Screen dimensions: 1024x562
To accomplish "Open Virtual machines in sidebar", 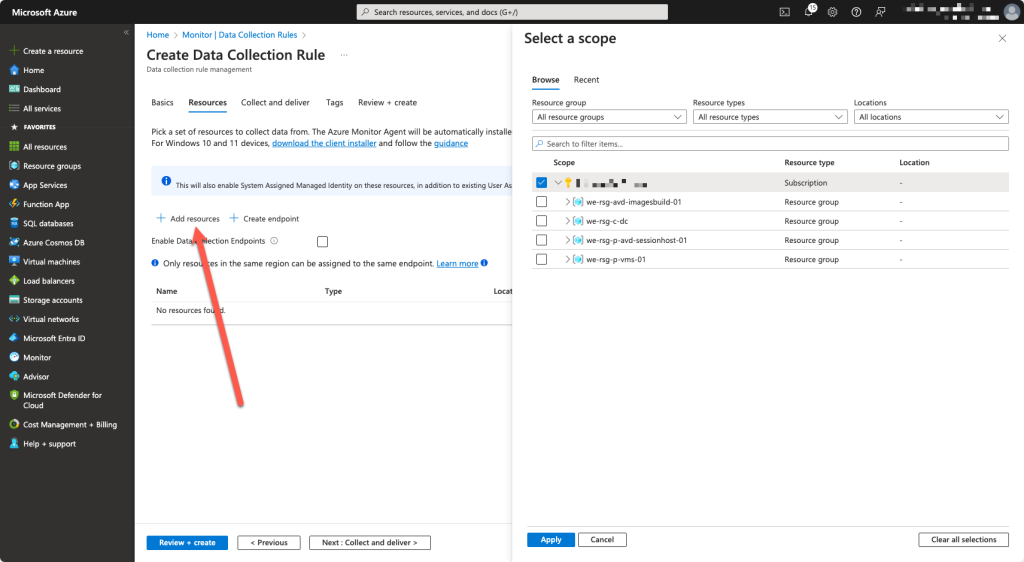I will 51,262.
